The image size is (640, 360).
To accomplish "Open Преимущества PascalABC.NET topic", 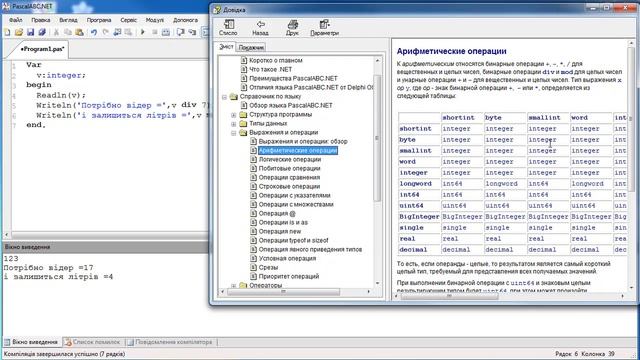I will [293, 78].
